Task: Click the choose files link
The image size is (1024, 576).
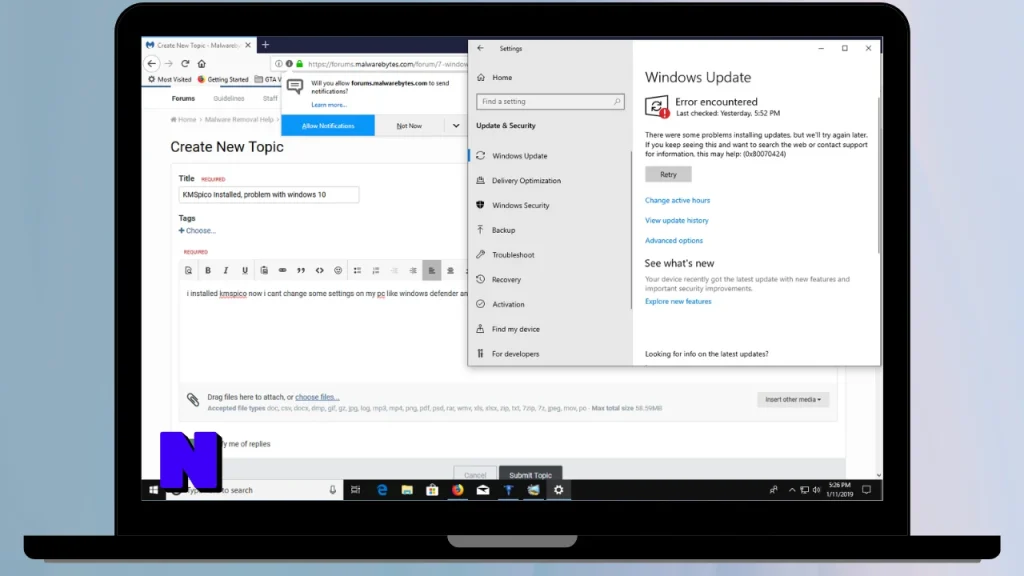Action: pyautogui.click(x=317, y=397)
